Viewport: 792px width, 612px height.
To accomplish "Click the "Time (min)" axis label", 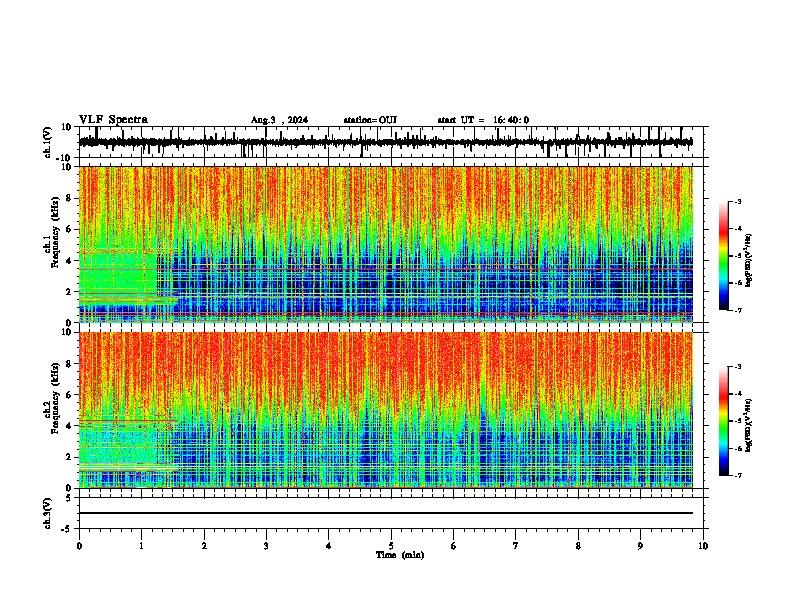I will click(x=400, y=555).
